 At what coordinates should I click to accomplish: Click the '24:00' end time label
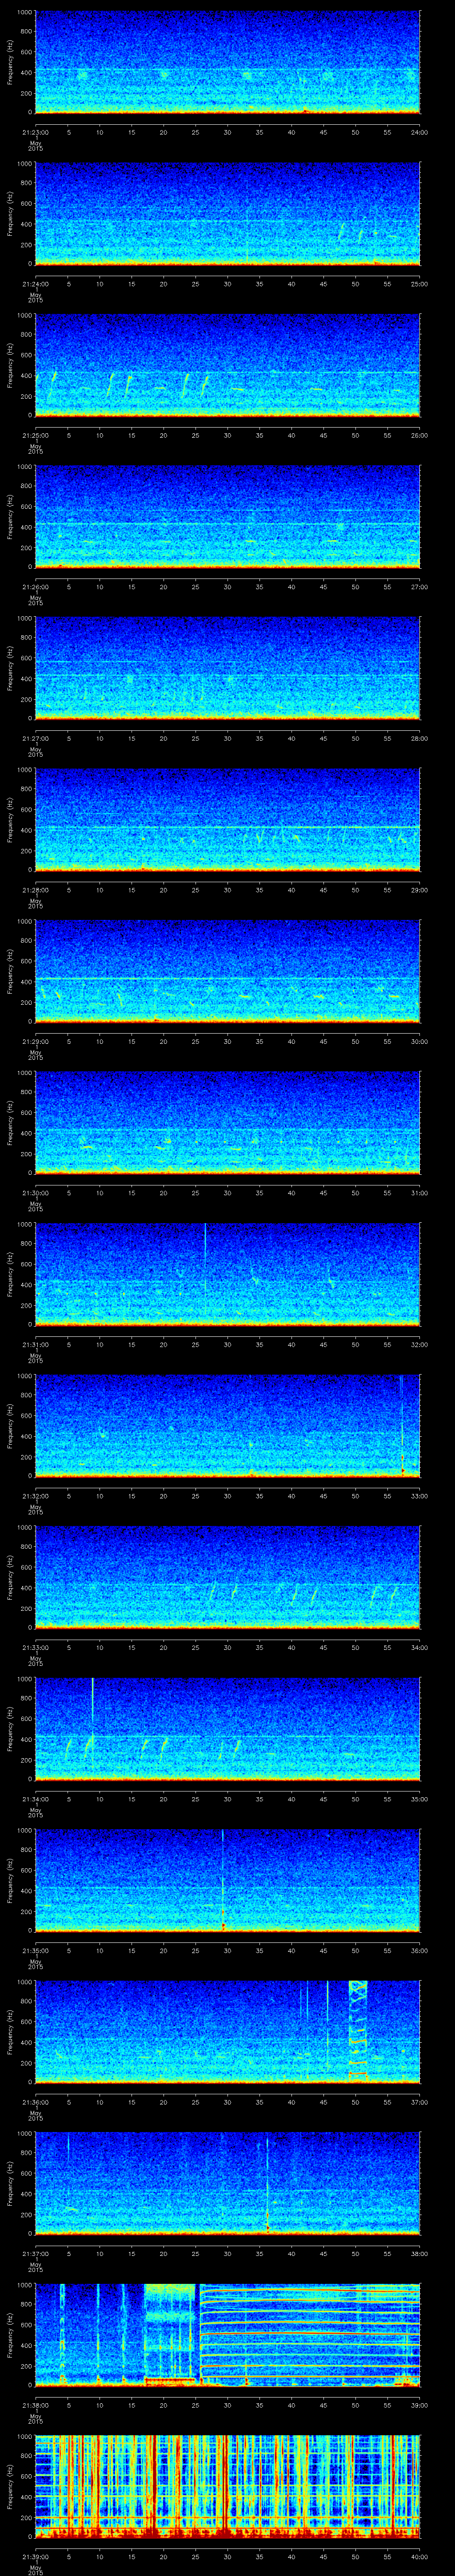tap(420, 132)
